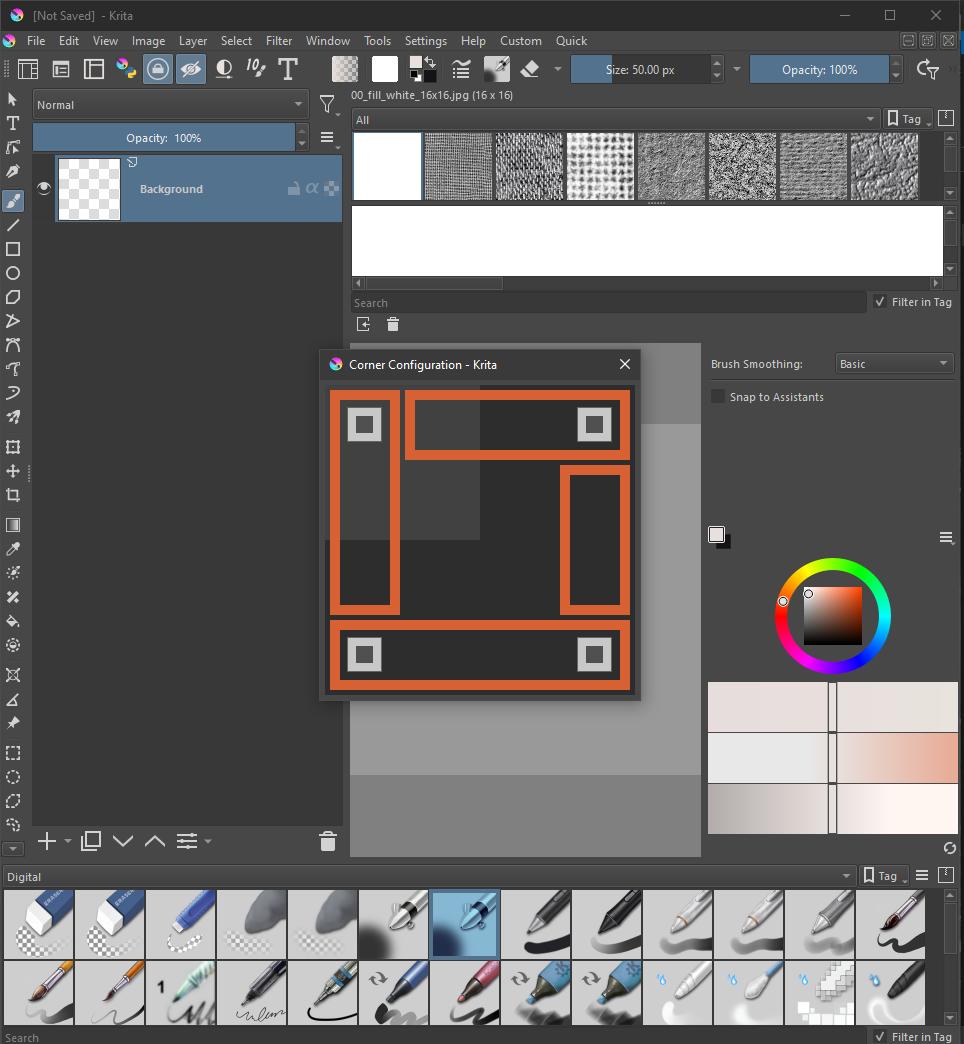Open the Settings menu
Viewport: 964px width, 1044px height.
(425, 41)
